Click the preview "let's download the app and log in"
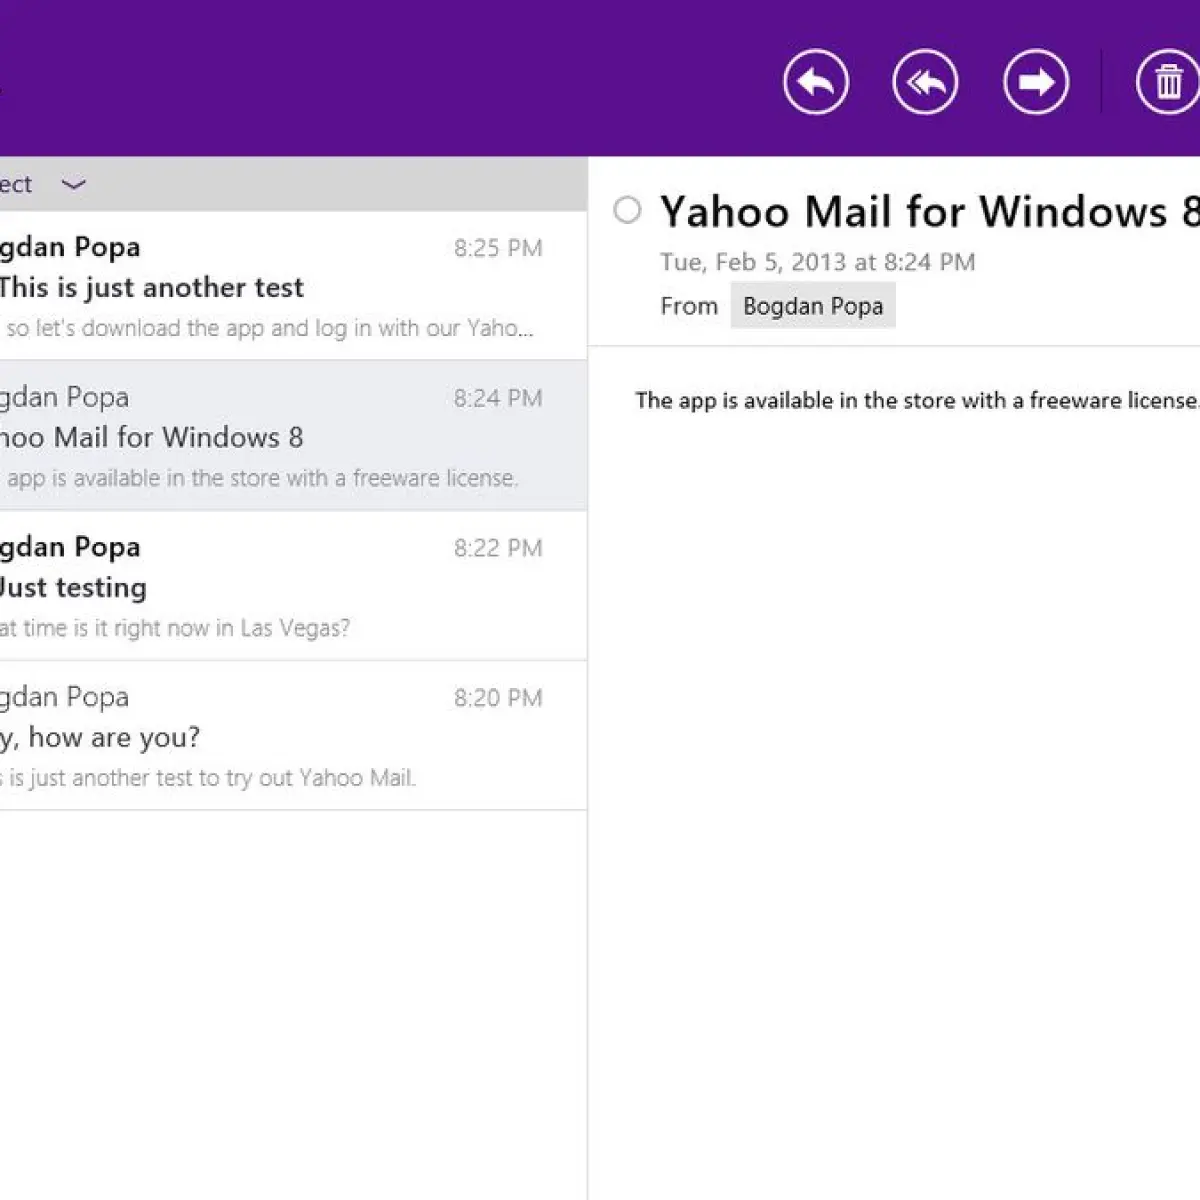This screenshot has height=1200, width=1200. pos(267,328)
